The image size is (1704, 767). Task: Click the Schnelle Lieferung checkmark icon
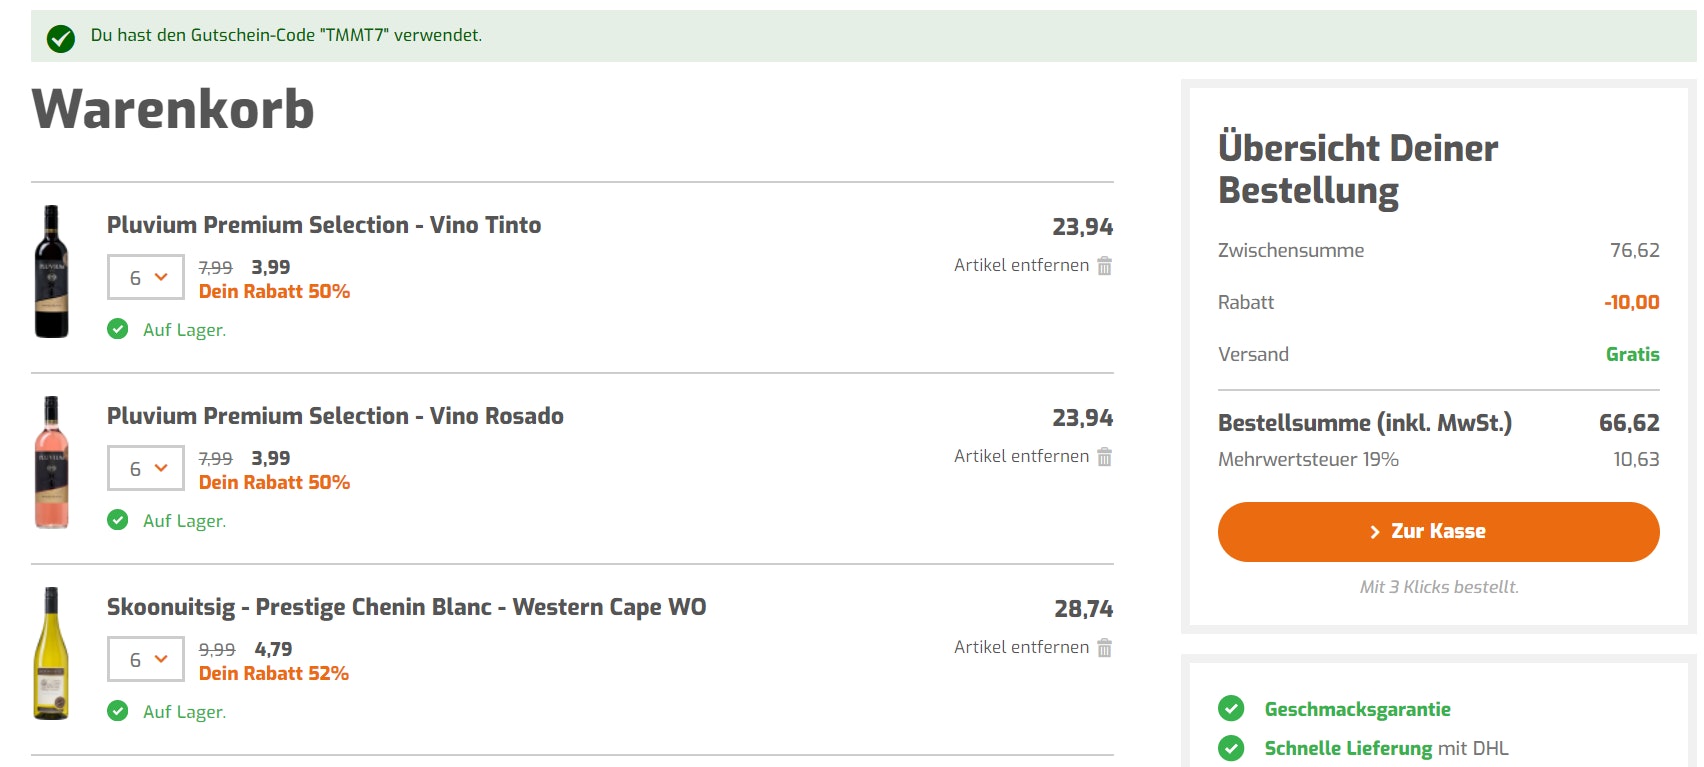(1231, 748)
